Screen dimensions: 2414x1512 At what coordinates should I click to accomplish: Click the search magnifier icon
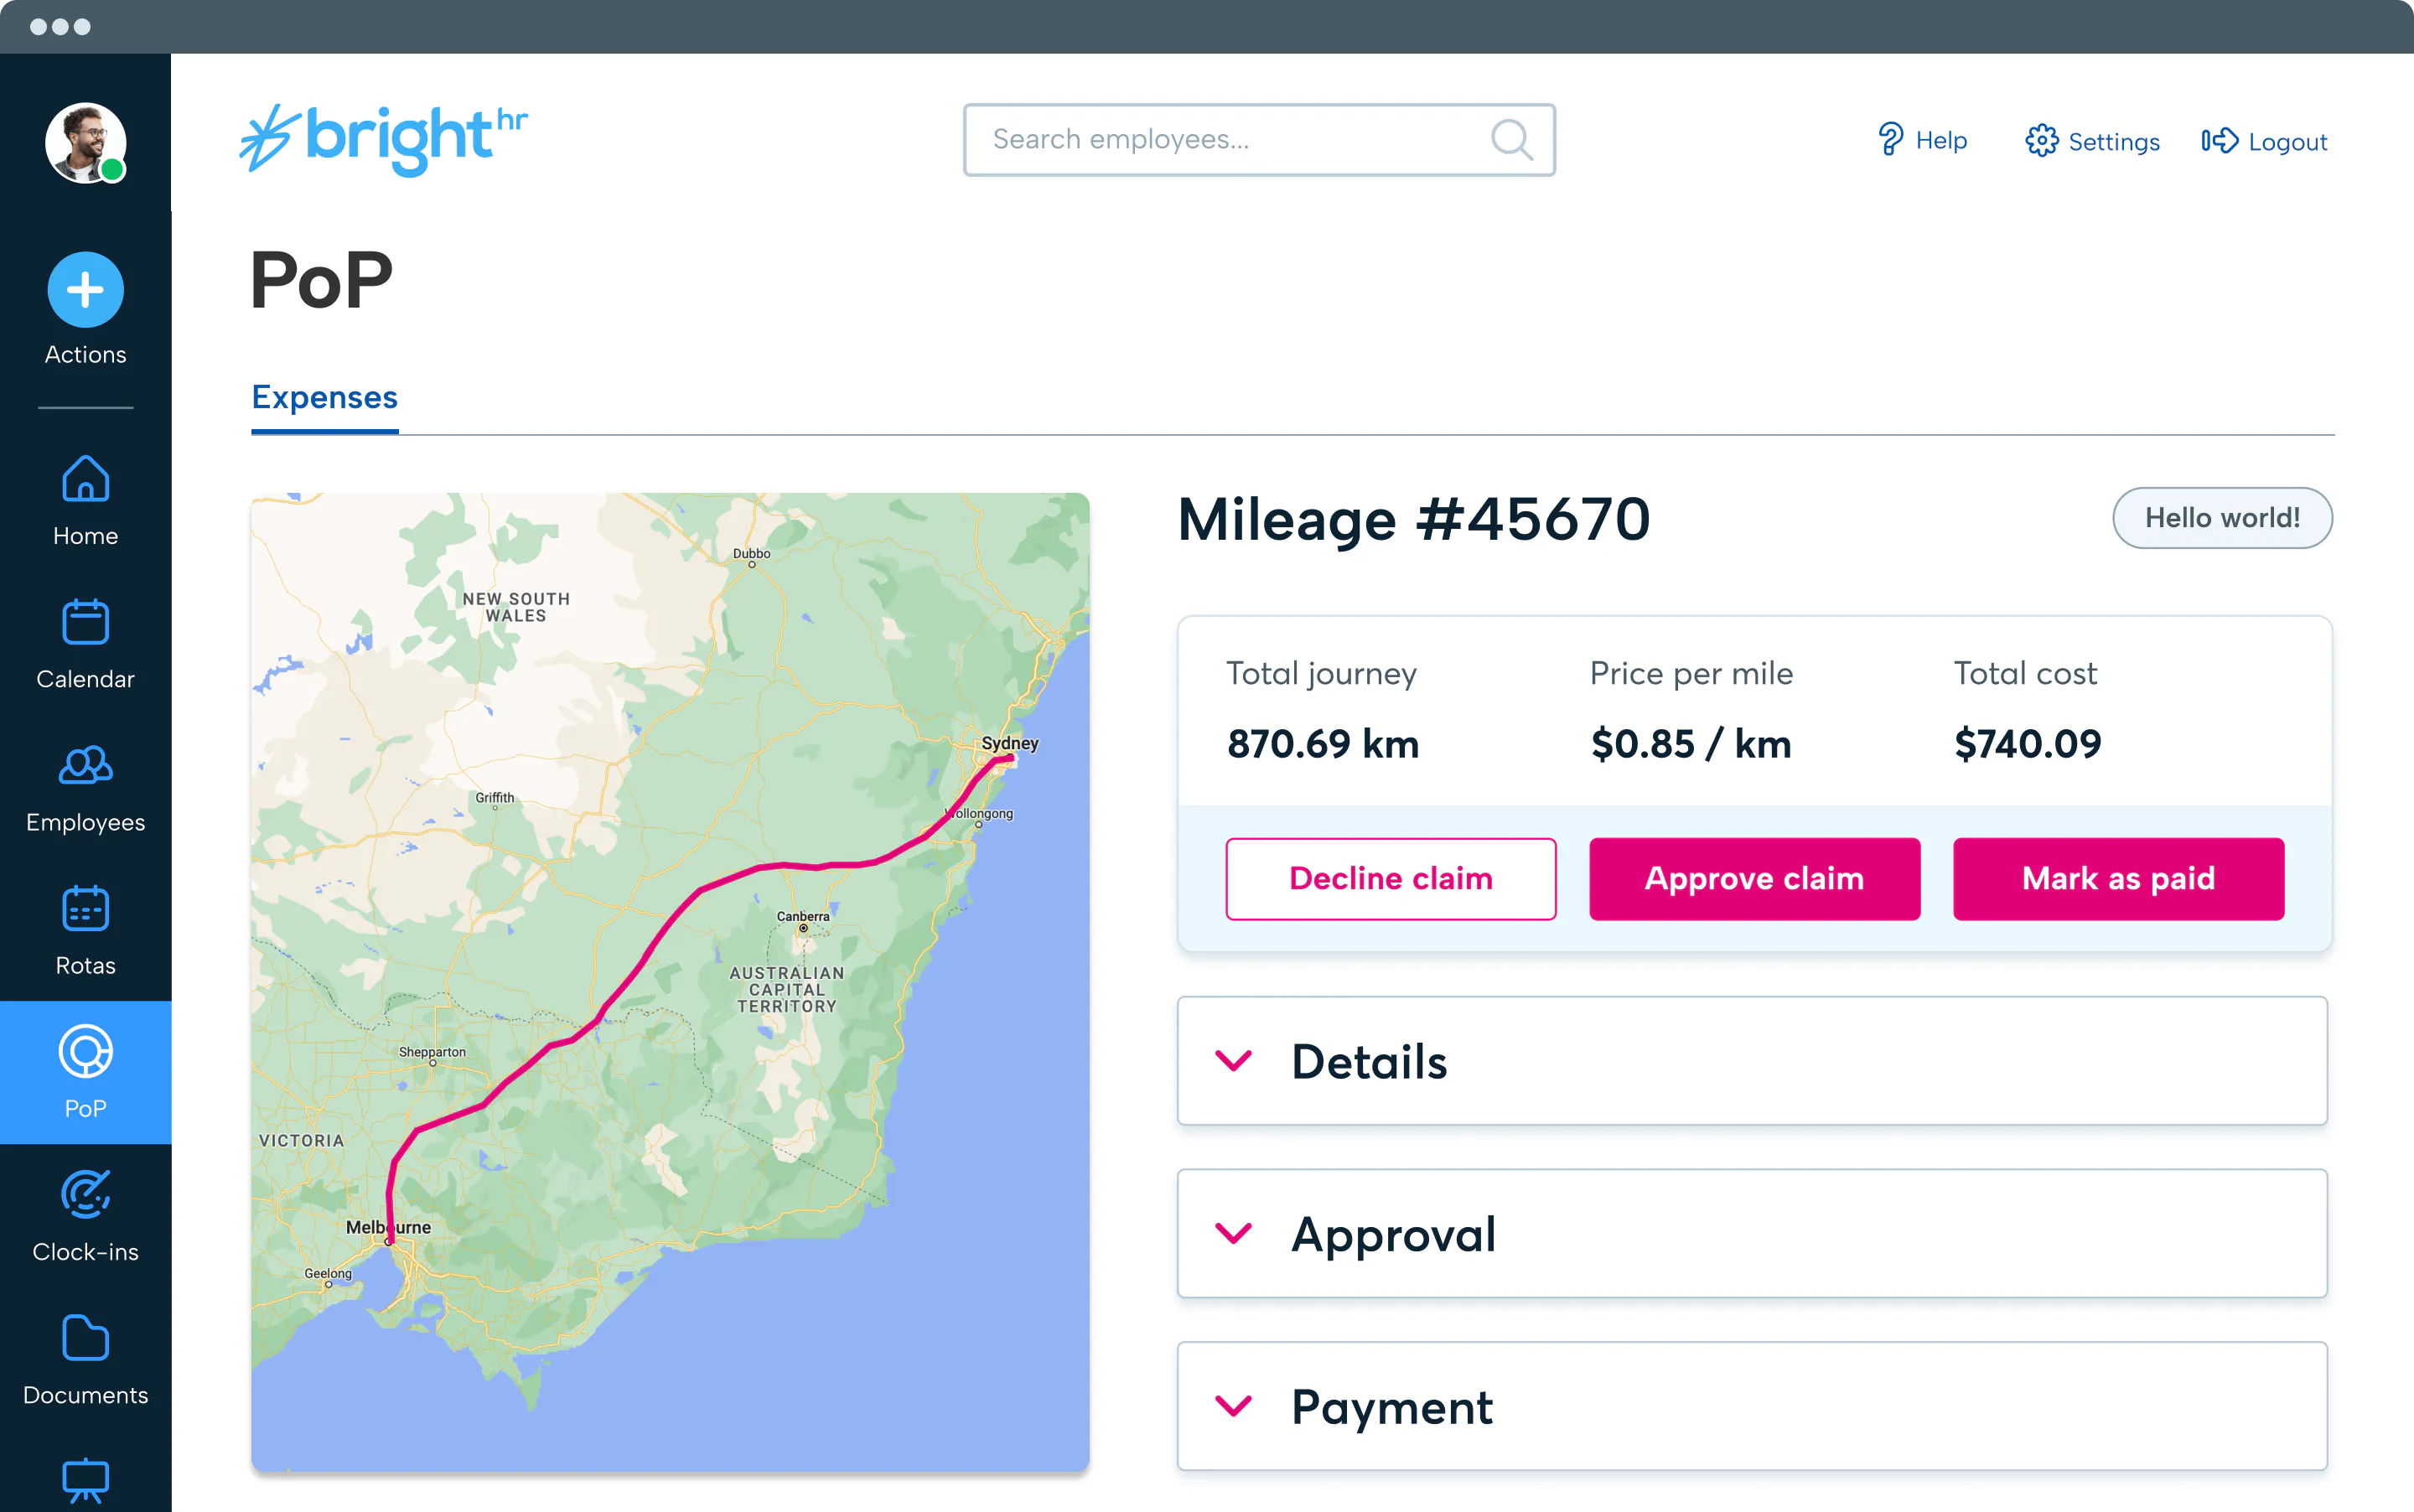1511,140
